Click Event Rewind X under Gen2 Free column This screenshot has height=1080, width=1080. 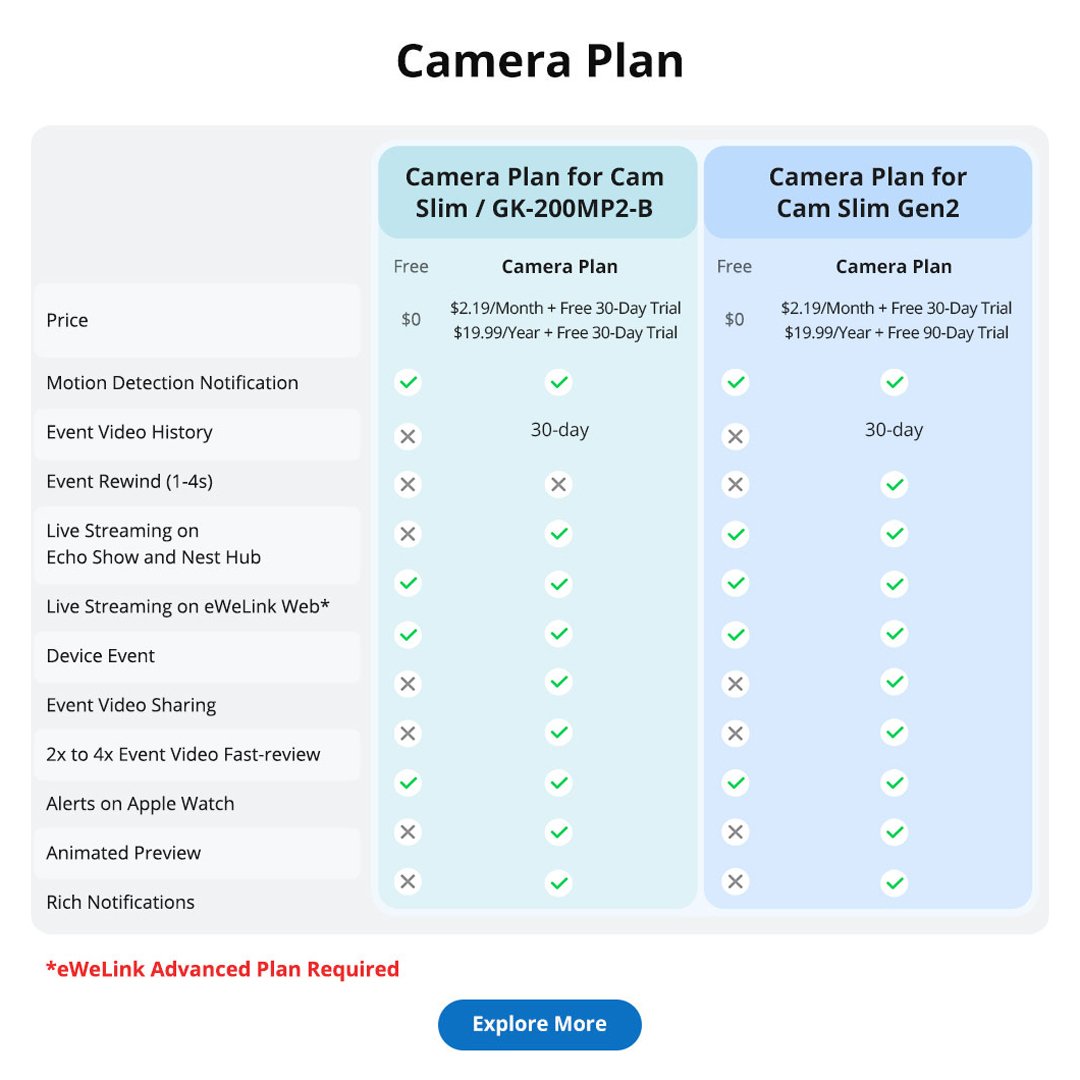735,485
